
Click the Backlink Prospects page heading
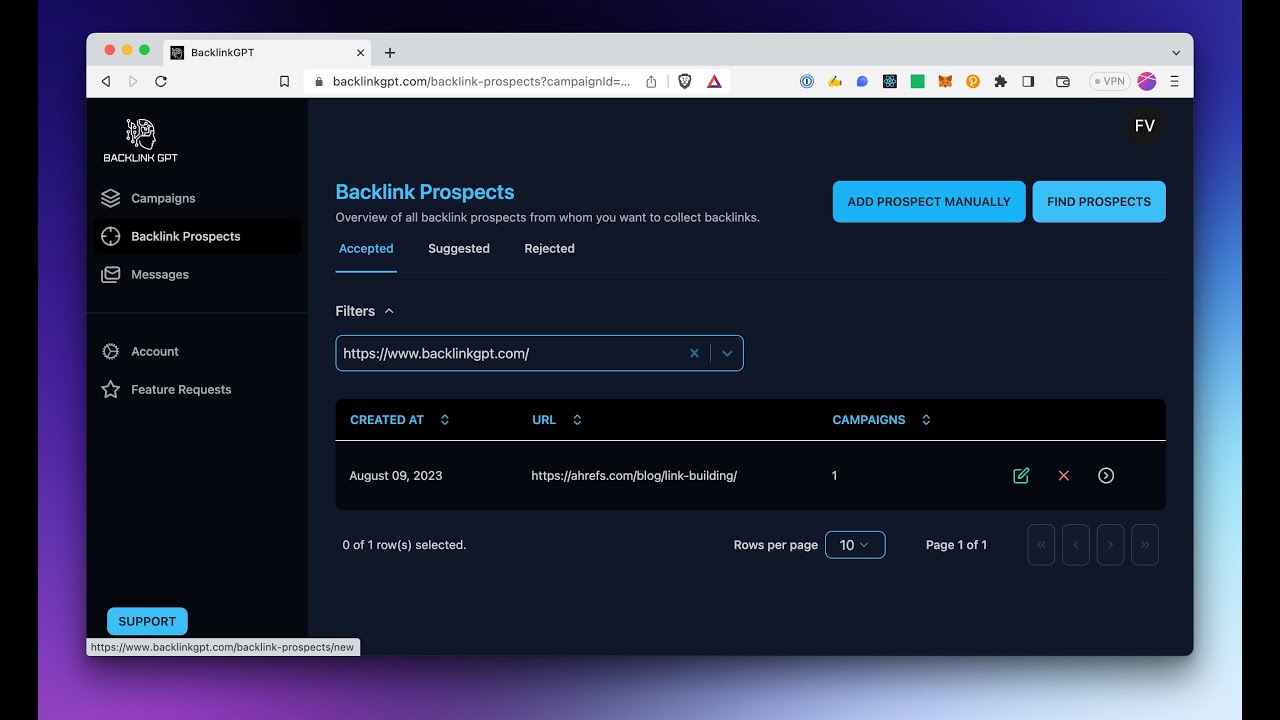coord(425,192)
